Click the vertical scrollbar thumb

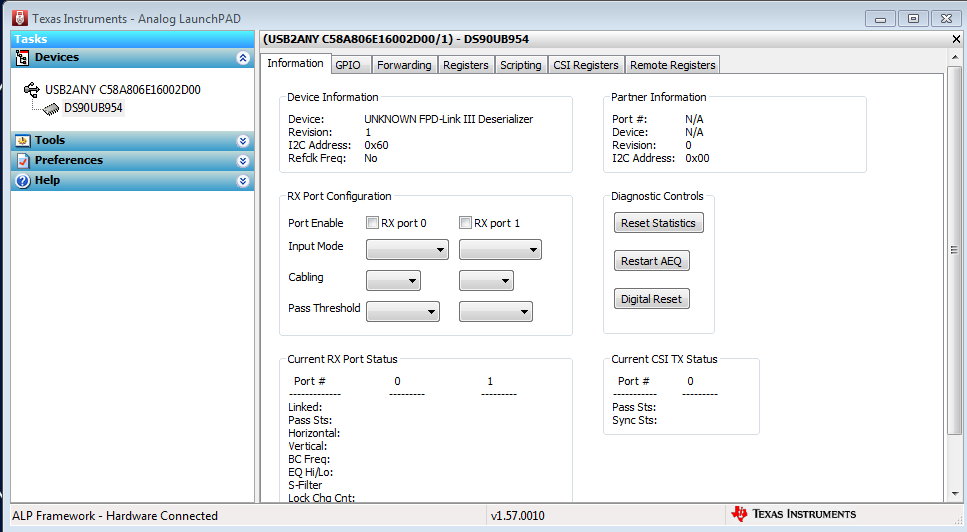click(954, 250)
